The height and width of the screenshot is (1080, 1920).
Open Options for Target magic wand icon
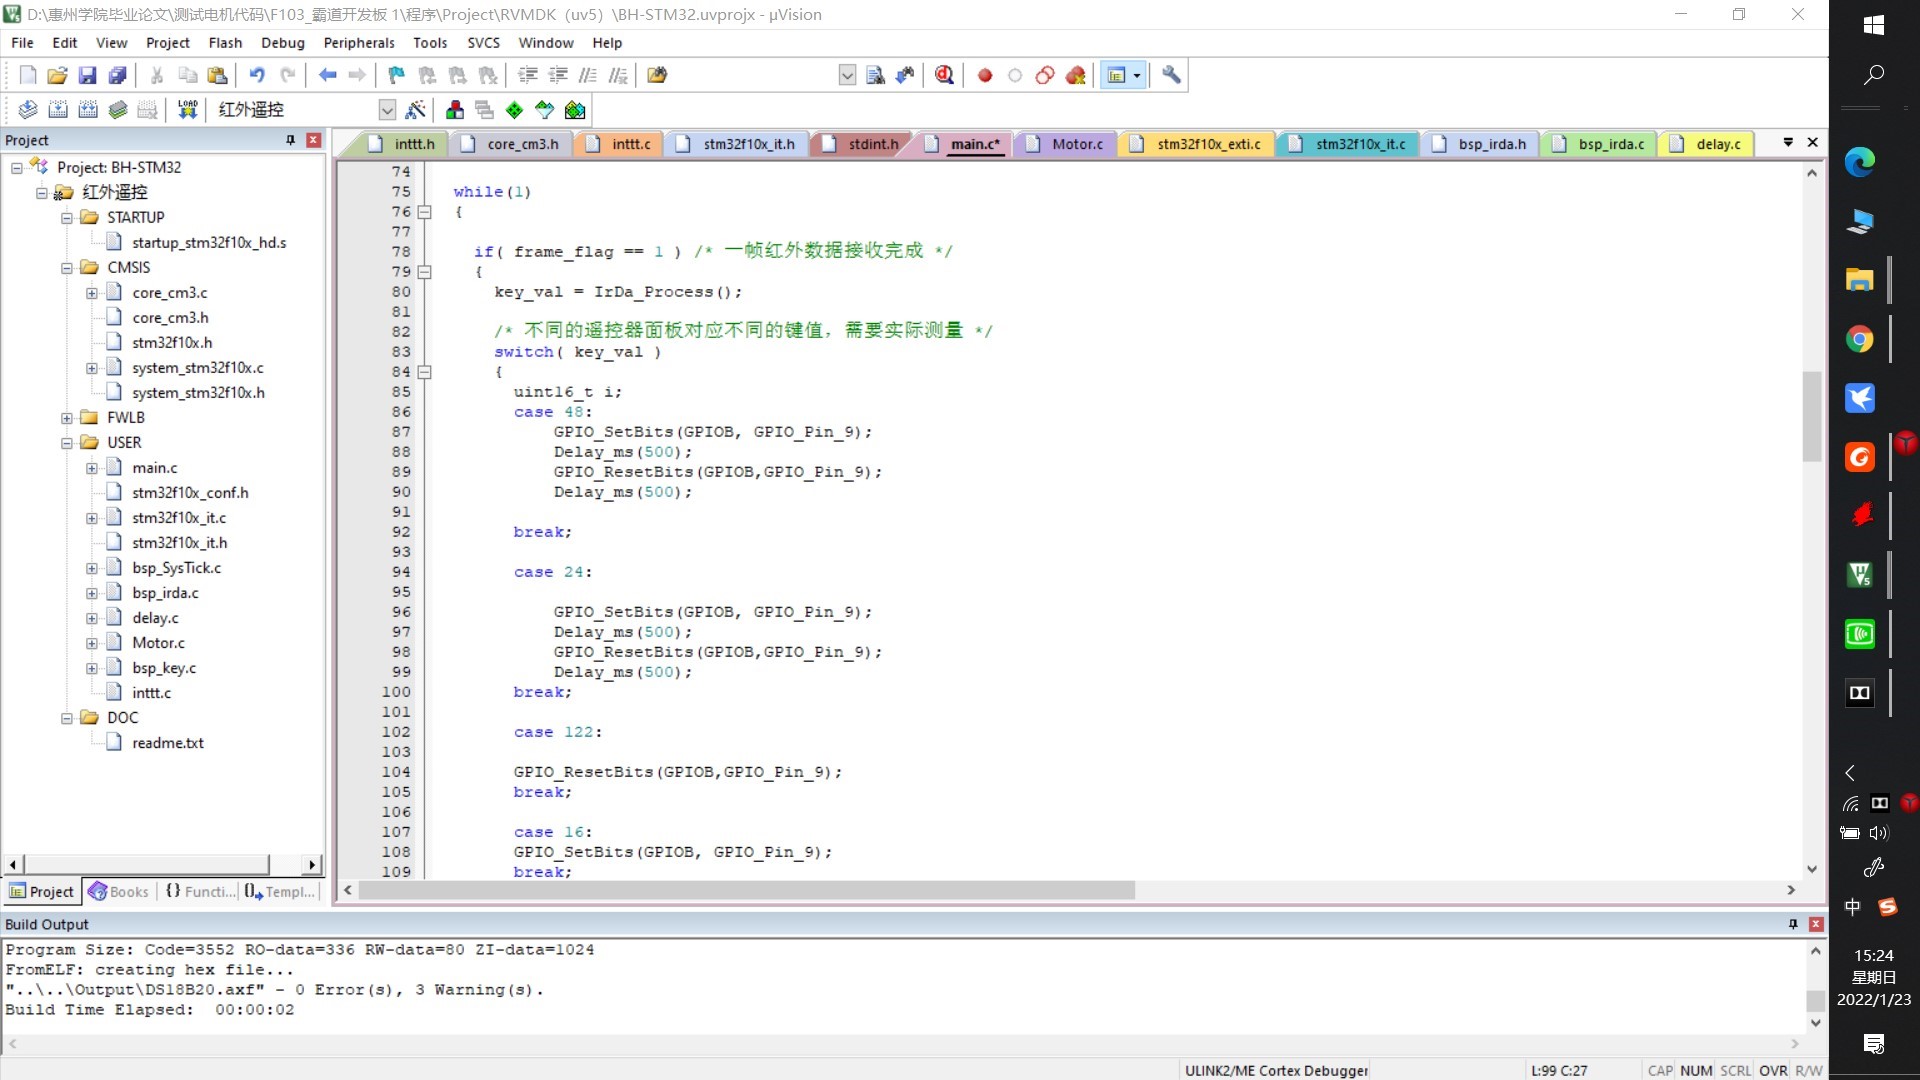(416, 110)
